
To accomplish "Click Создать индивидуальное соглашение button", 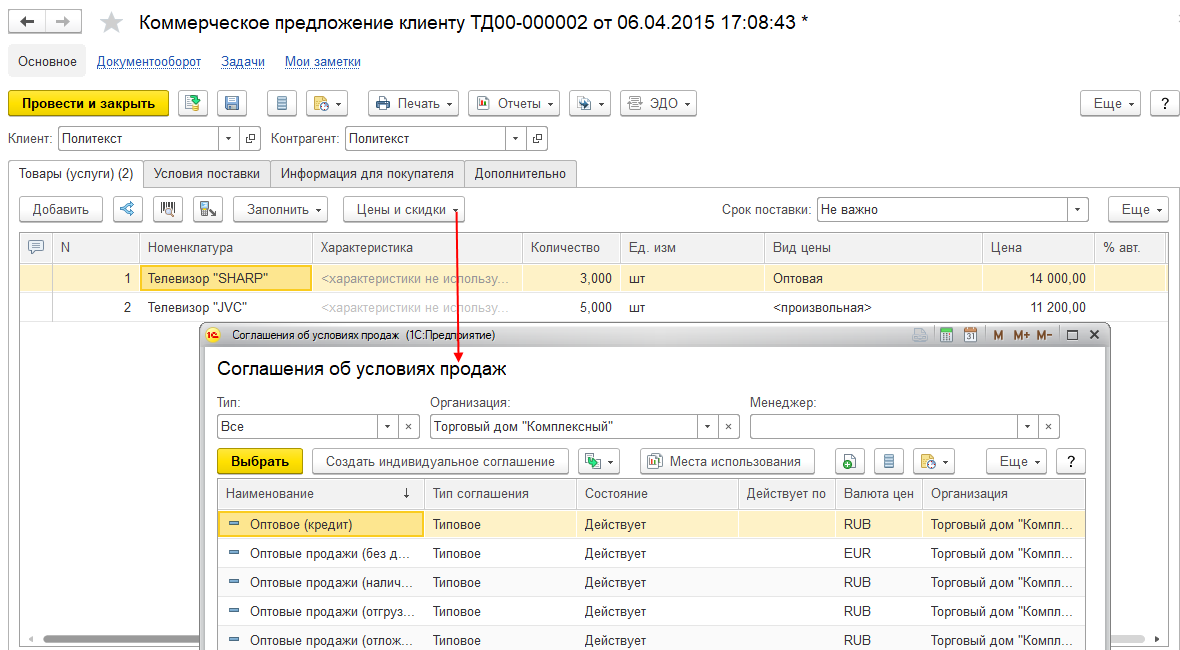I will (440, 461).
